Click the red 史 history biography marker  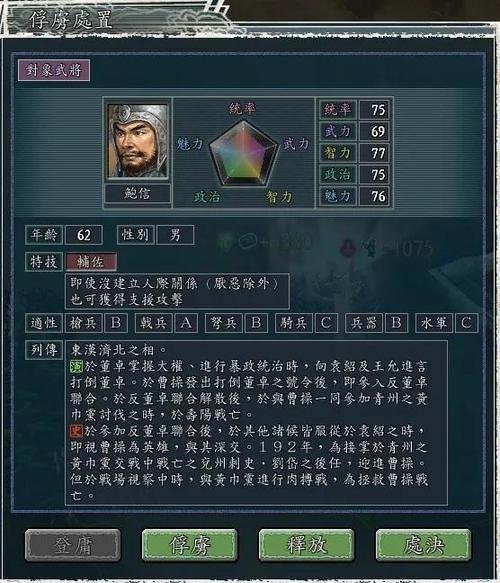pos(76,431)
